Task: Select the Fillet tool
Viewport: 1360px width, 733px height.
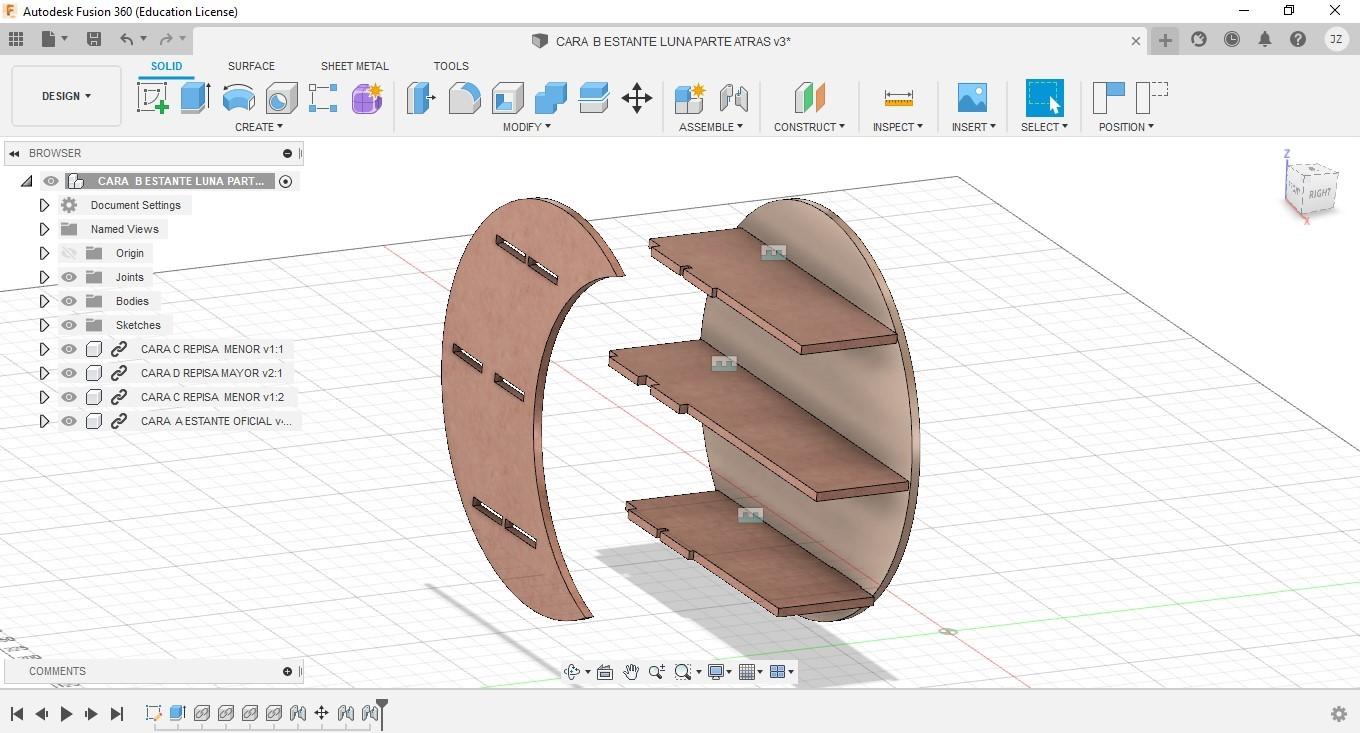Action: pyautogui.click(x=464, y=98)
